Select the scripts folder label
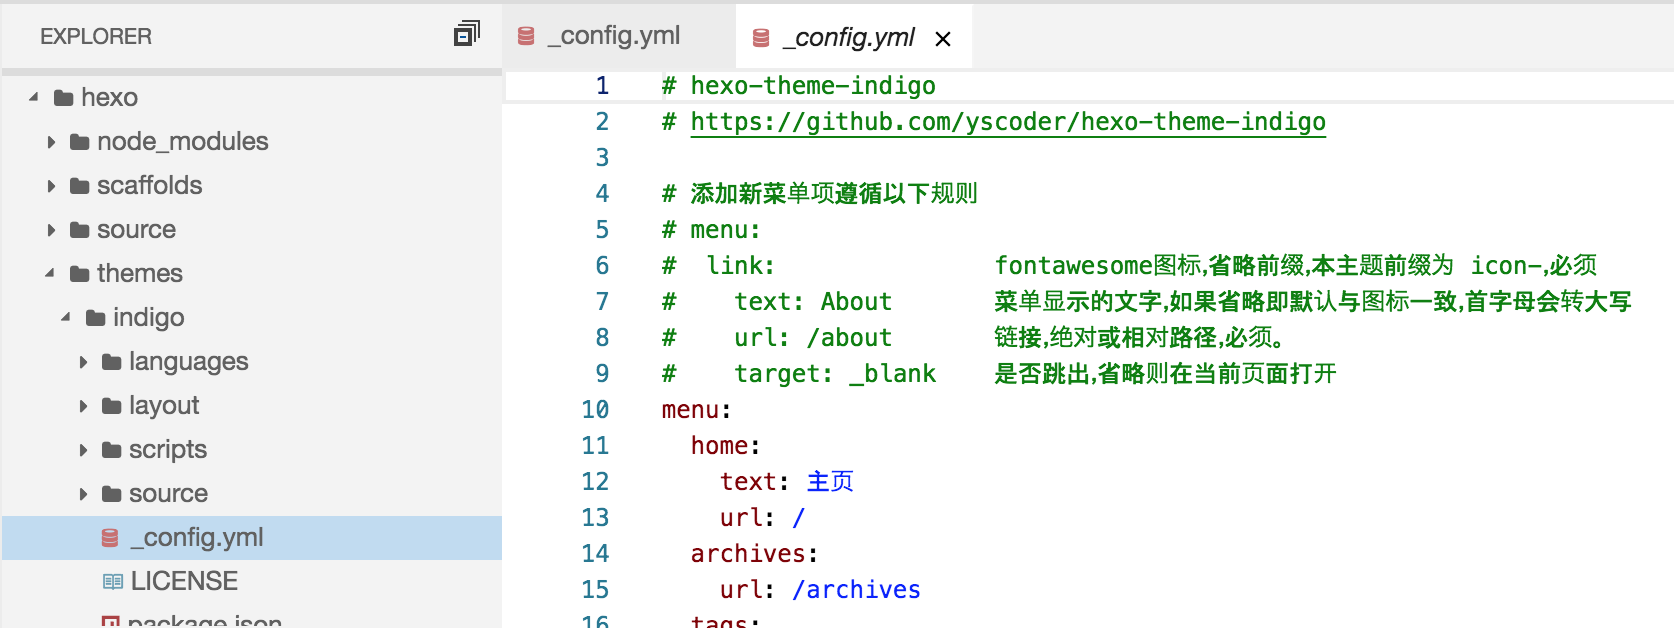 point(168,450)
